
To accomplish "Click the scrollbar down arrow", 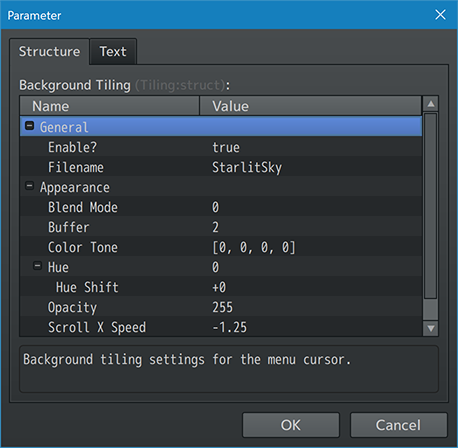I will click(x=431, y=328).
